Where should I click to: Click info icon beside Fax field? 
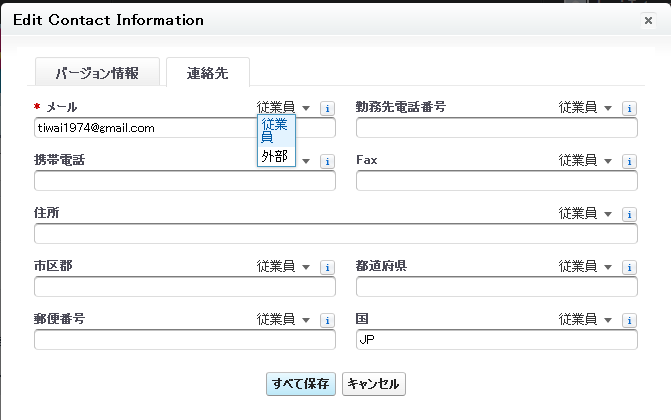pos(629,161)
